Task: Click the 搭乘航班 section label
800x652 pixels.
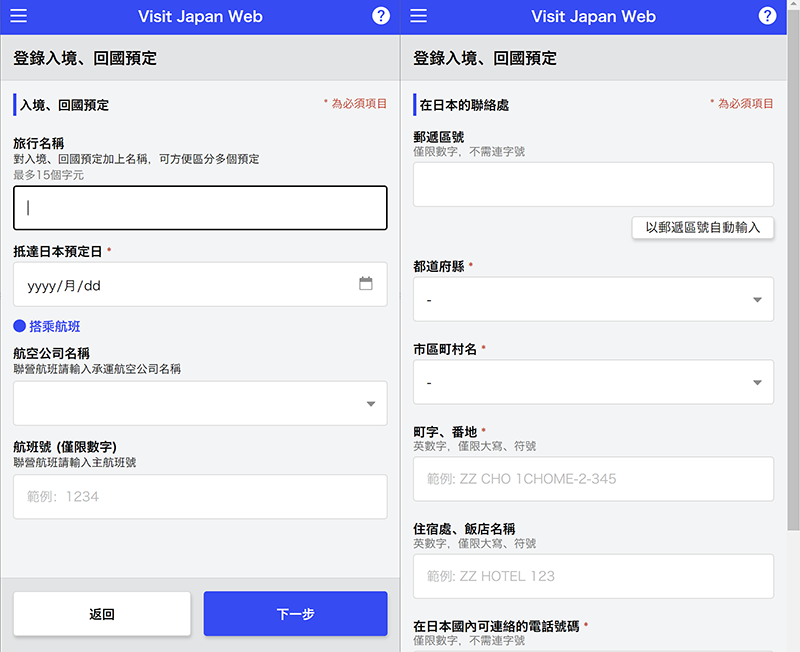Action: [x=55, y=326]
